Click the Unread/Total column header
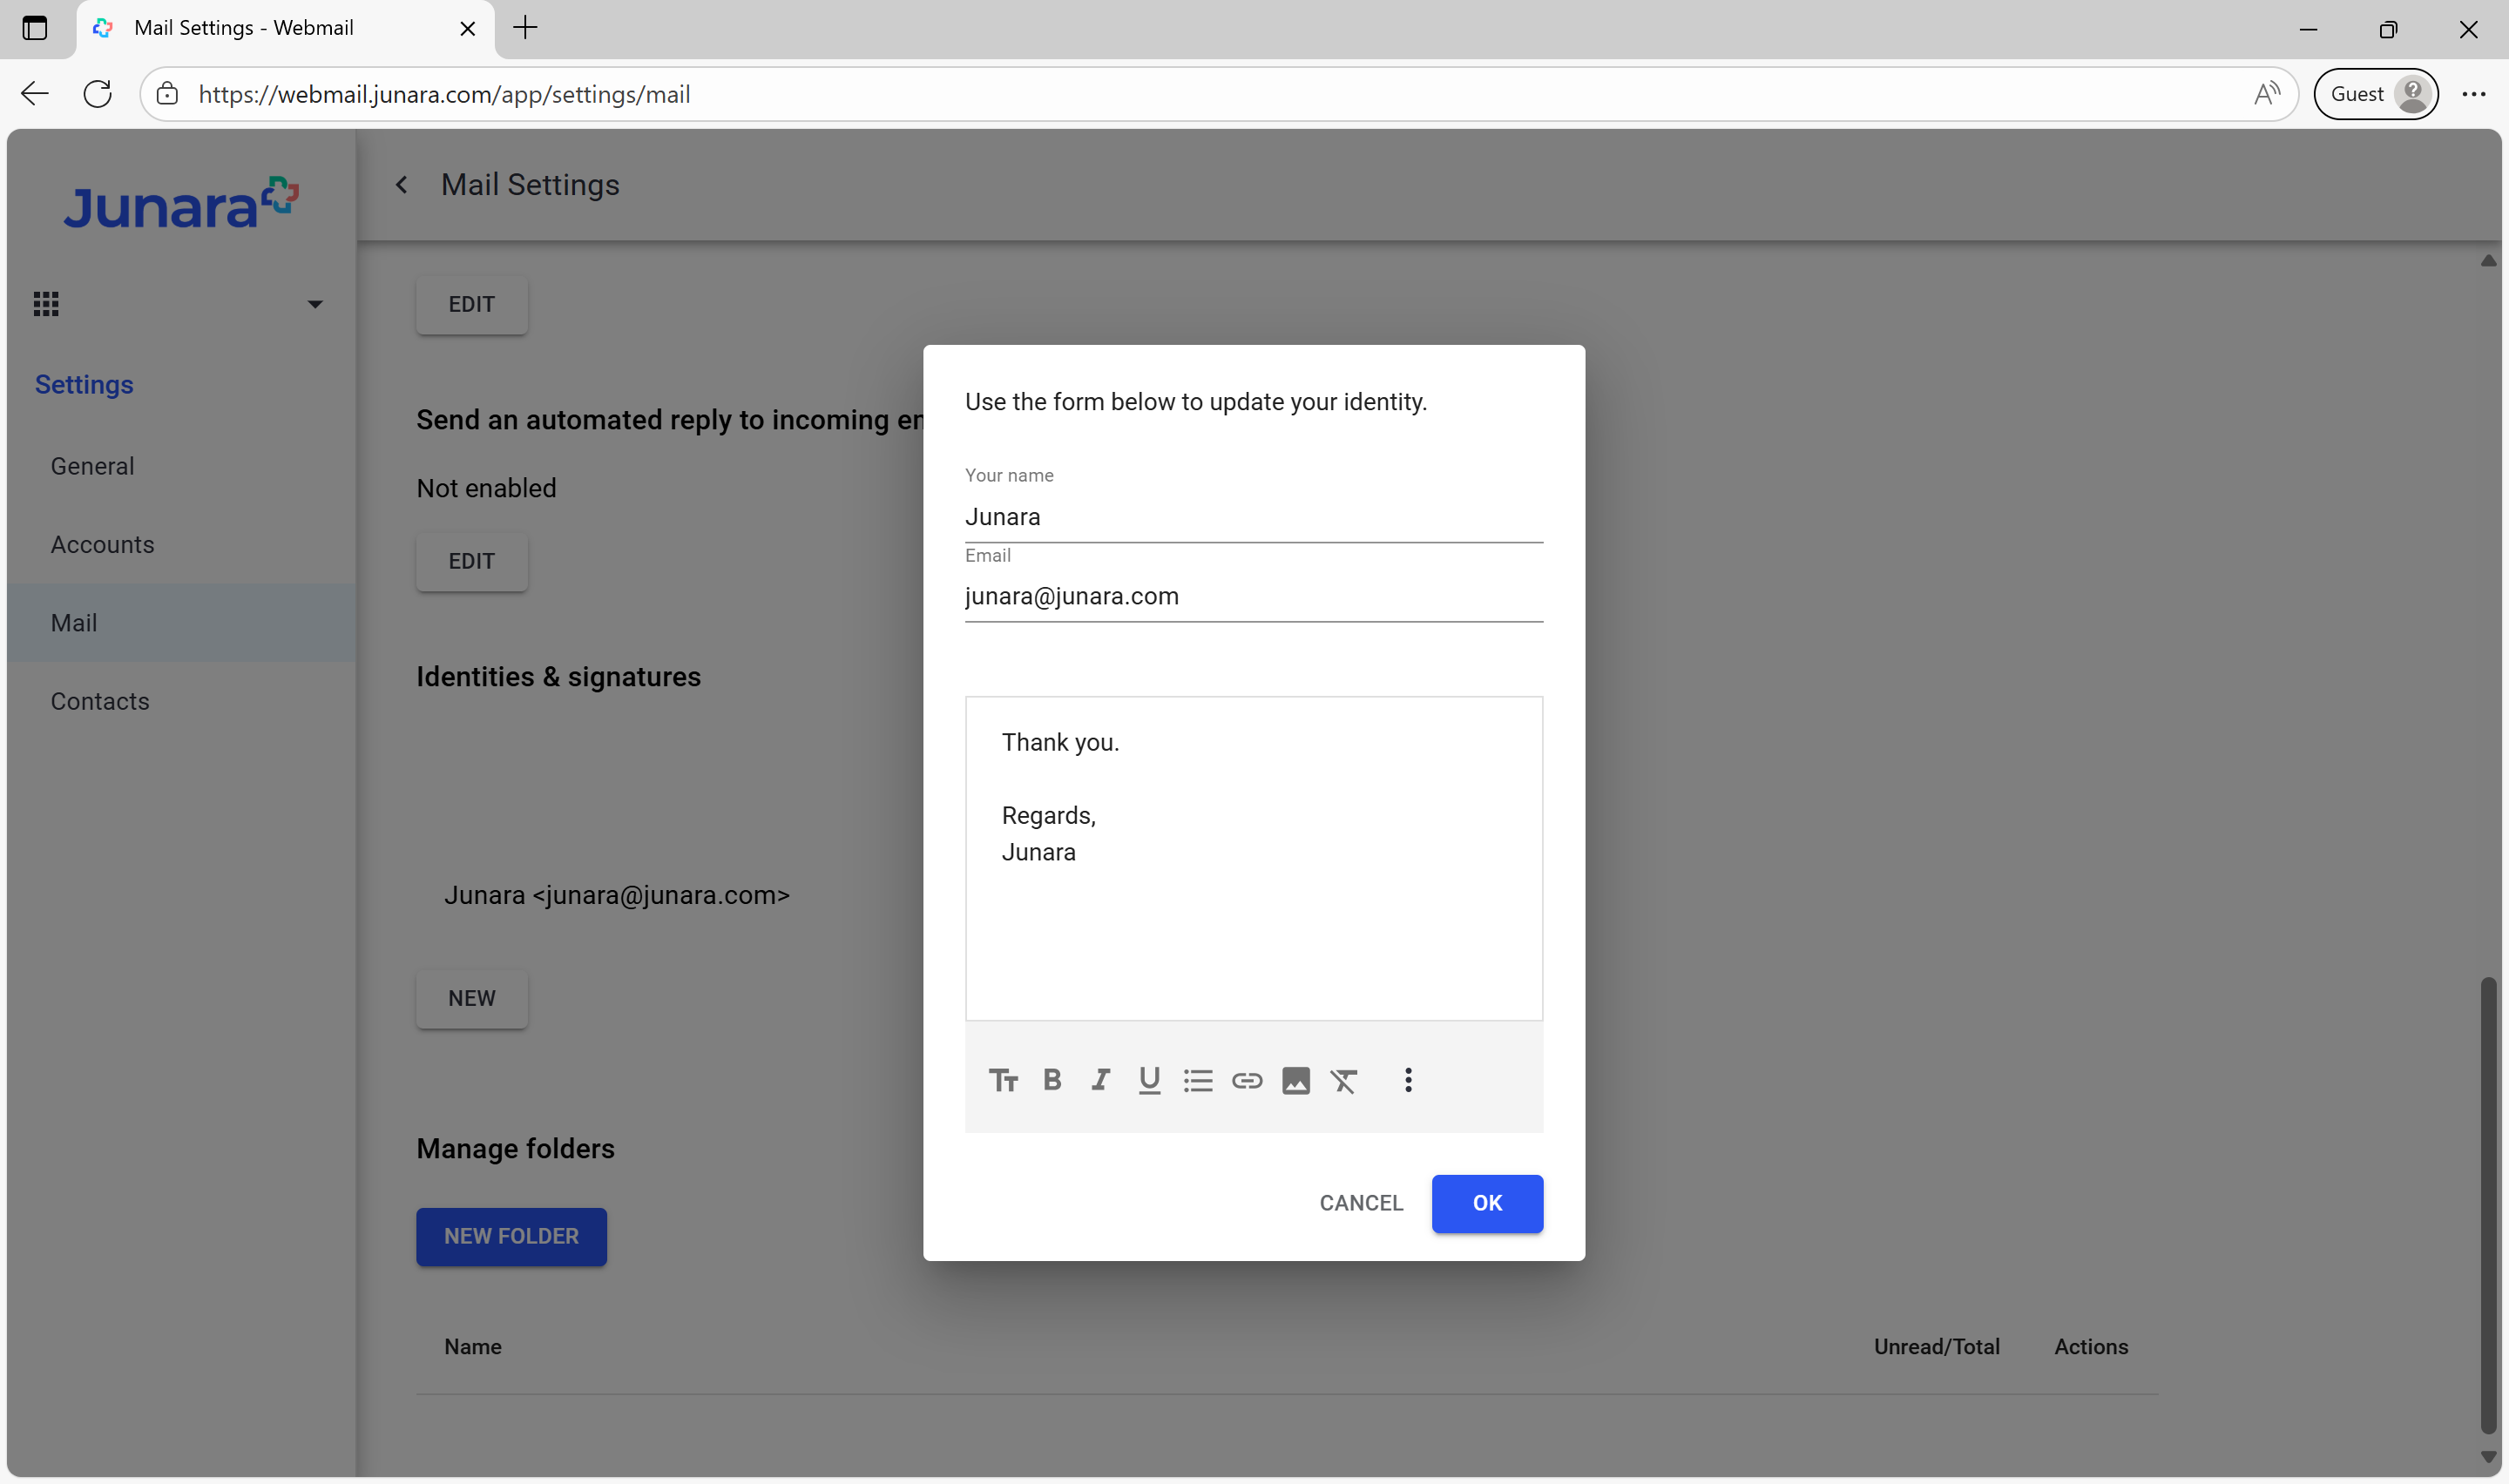This screenshot has width=2509, height=1484. [1936, 1347]
